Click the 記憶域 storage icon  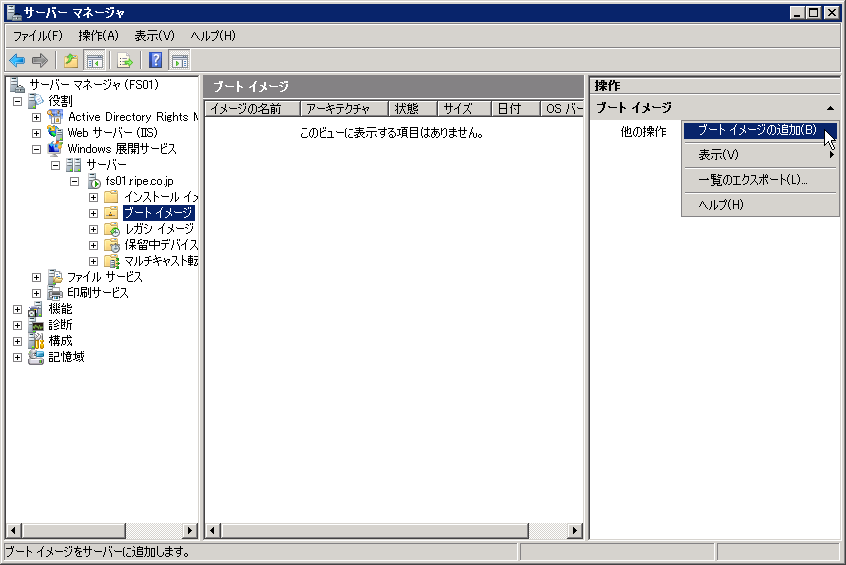click(36, 357)
